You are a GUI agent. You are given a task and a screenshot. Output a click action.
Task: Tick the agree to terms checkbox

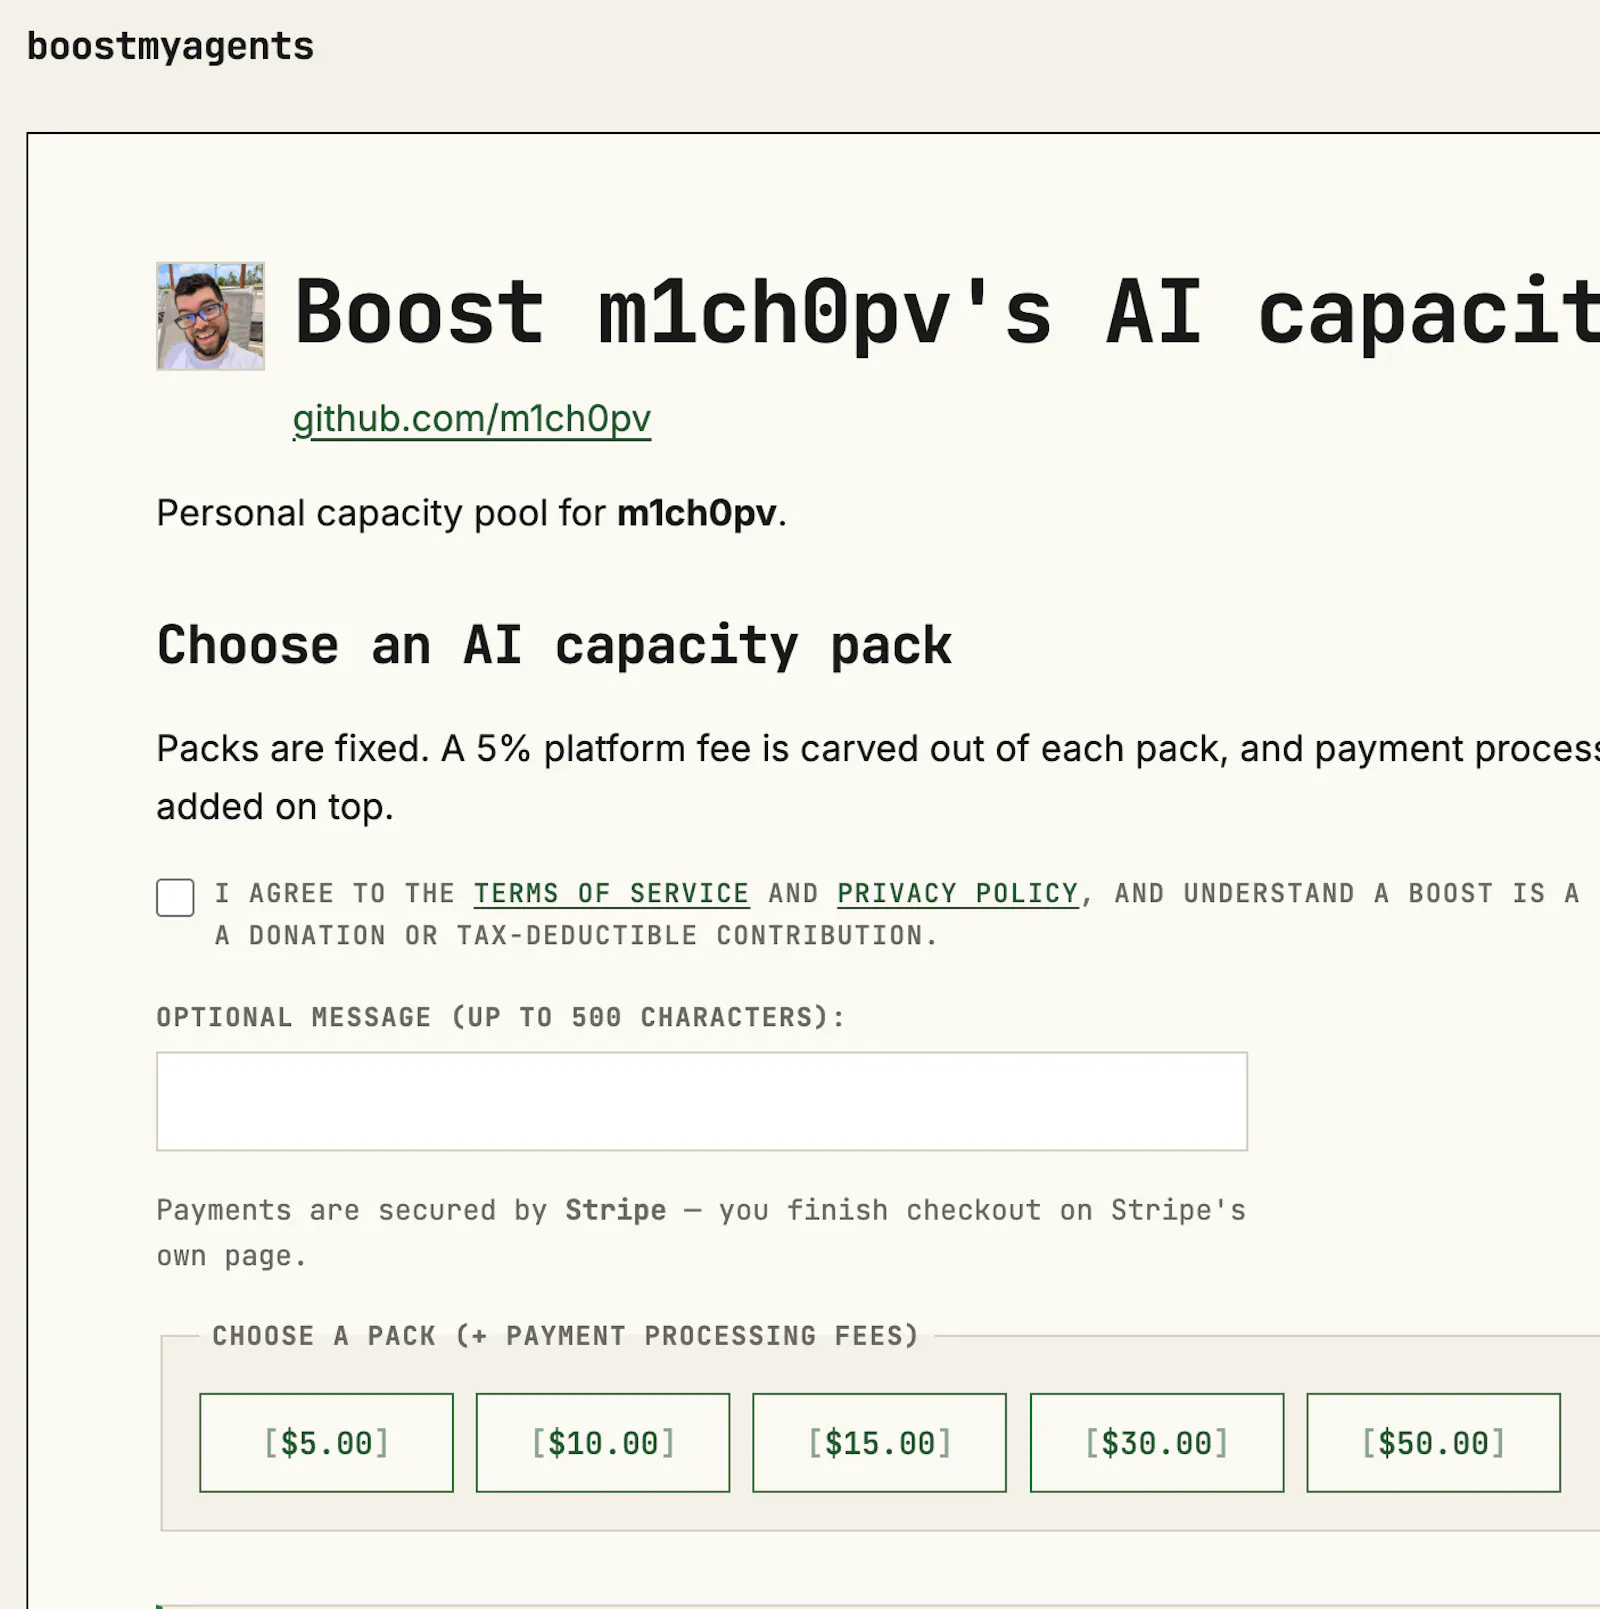point(175,897)
